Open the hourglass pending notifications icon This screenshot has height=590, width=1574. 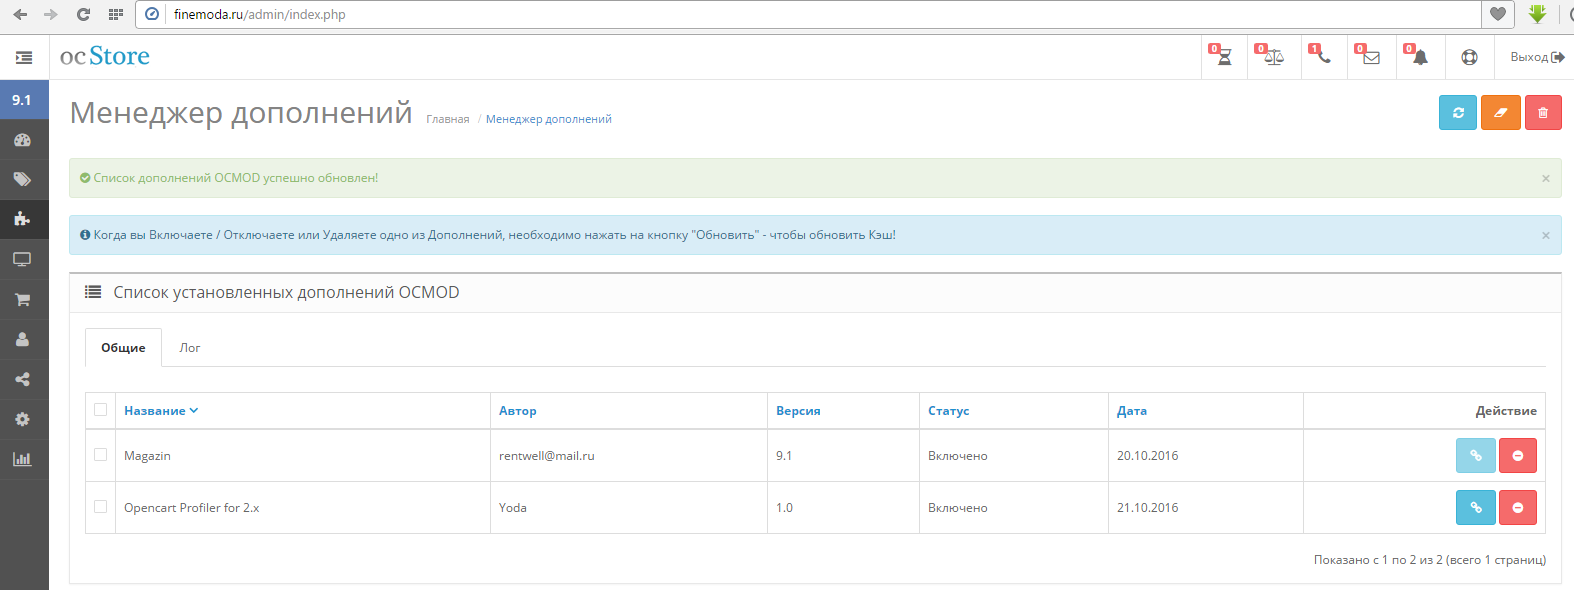click(1224, 57)
